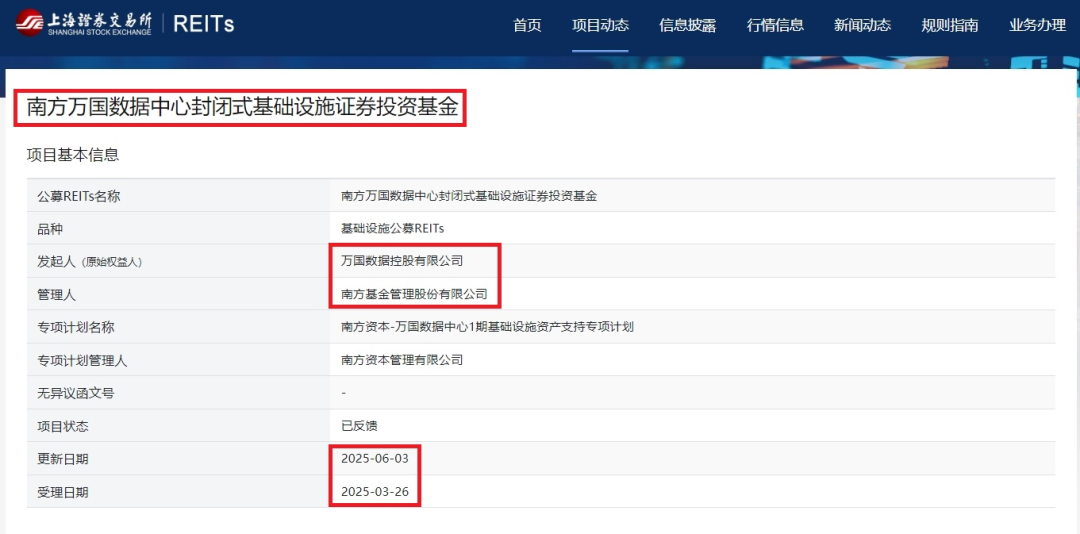The image size is (1080, 534).
Task: Click the REITs header title
Action: (203, 23)
